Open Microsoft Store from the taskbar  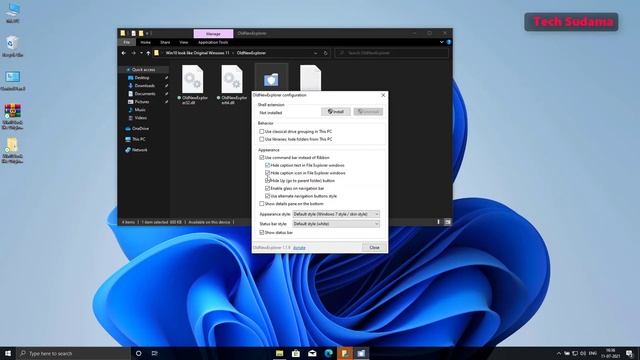(x=296, y=353)
